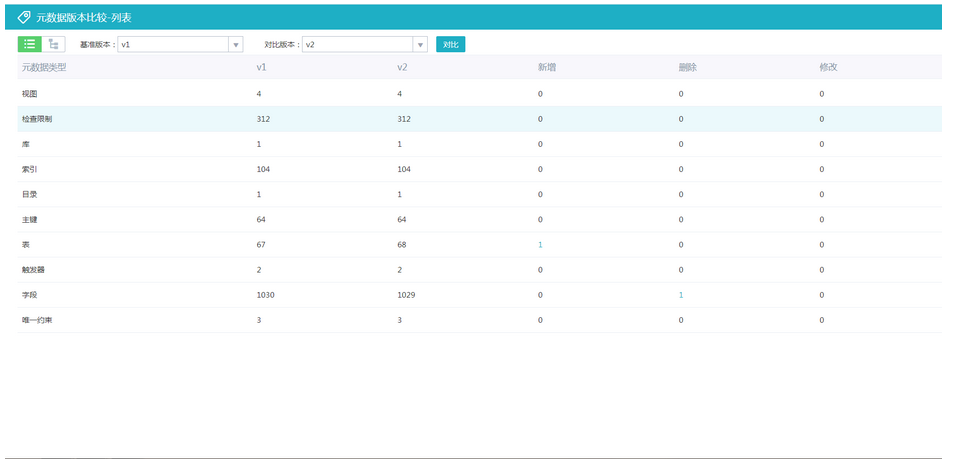Switch to the list view icon
Image resolution: width=960 pixels, height=474 pixels.
[x=30, y=44]
